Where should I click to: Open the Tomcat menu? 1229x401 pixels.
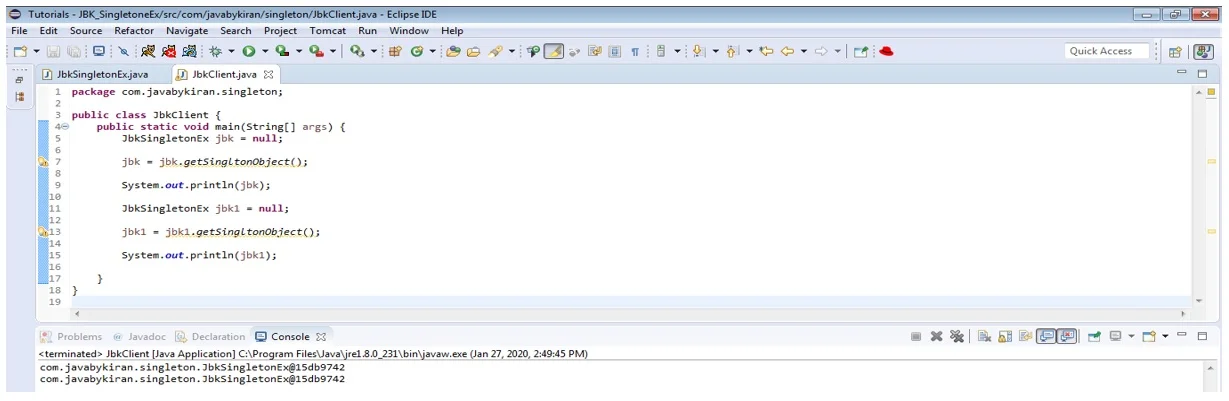(x=328, y=31)
